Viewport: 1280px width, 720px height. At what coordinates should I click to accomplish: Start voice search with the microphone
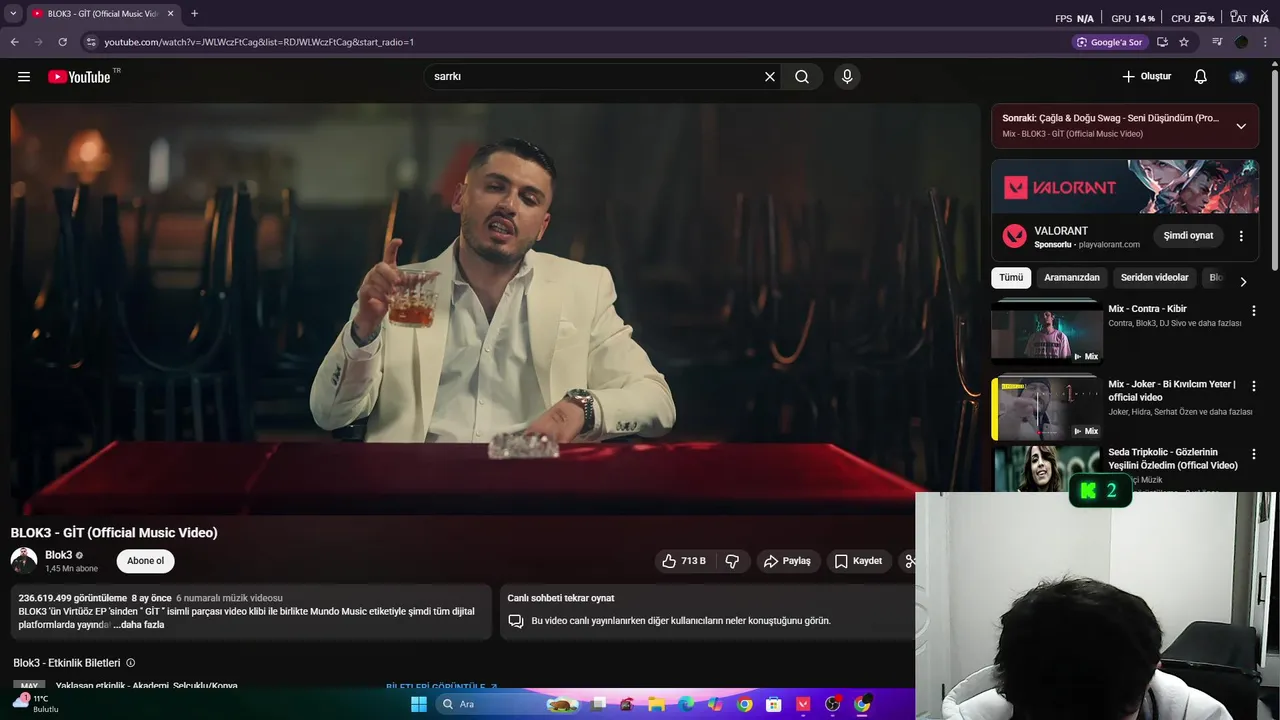pos(847,76)
